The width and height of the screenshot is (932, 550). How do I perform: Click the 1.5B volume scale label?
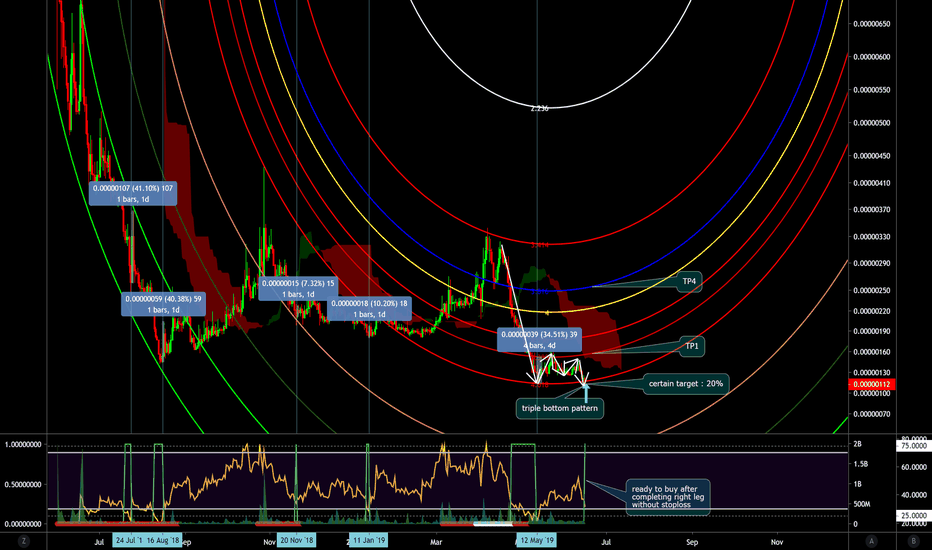point(861,464)
